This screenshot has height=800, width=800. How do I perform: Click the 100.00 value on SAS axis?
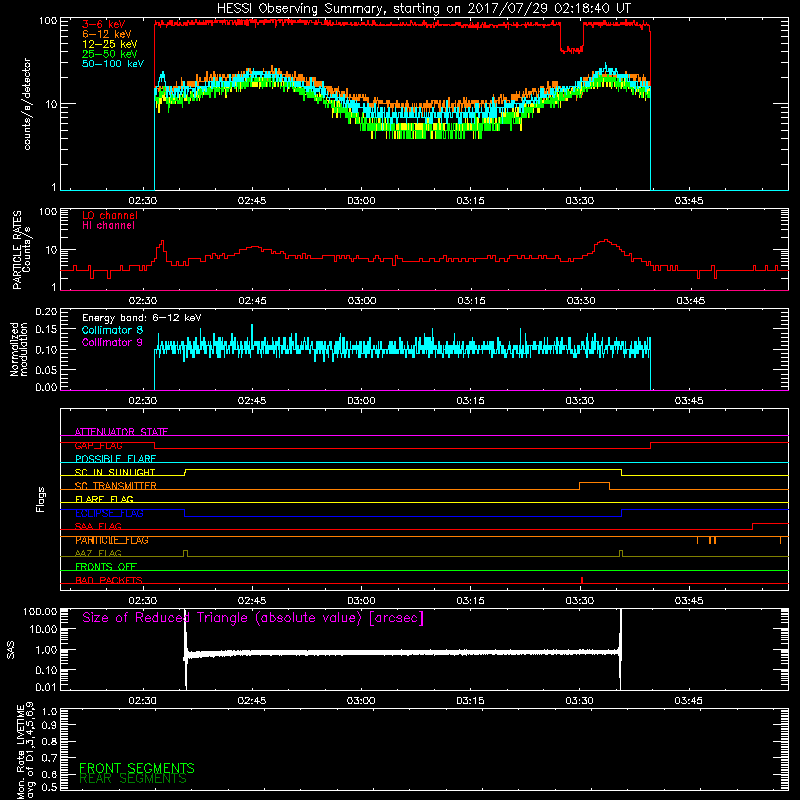pos(40,611)
